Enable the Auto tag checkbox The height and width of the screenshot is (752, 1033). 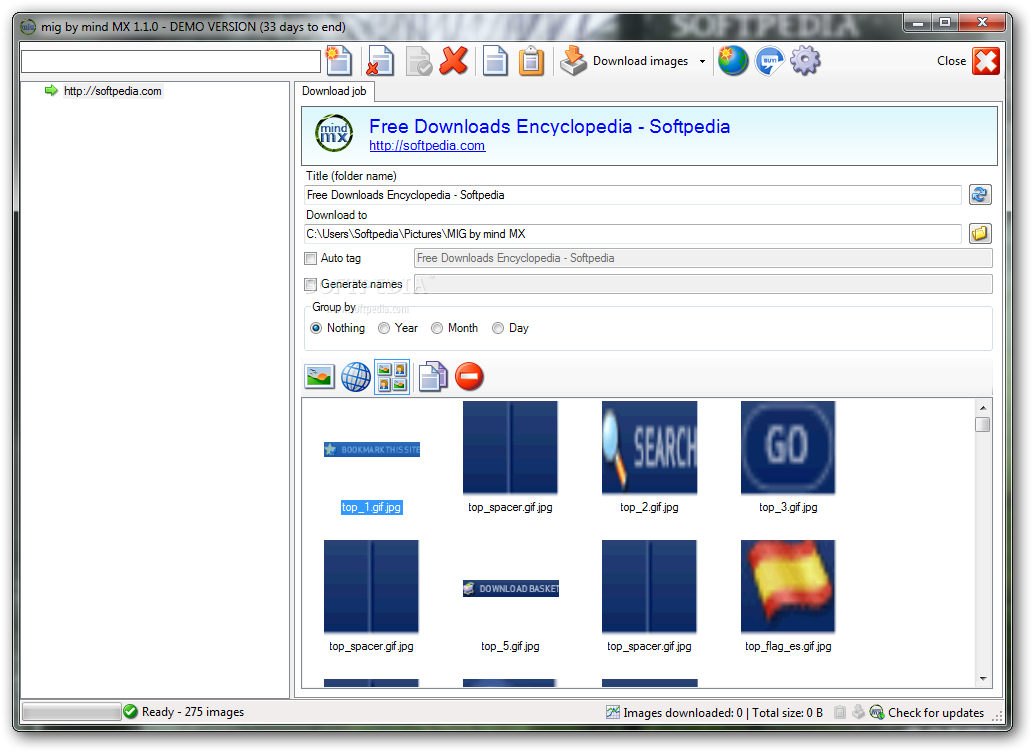point(310,258)
